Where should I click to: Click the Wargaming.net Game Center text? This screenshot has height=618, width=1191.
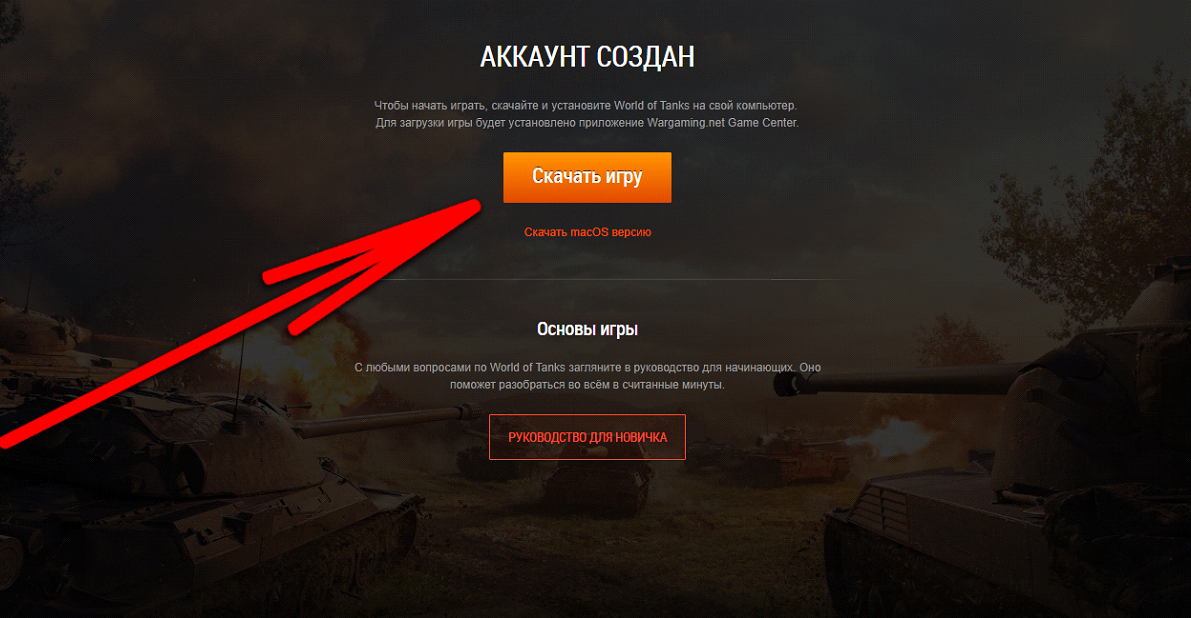click(x=722, y=123)
